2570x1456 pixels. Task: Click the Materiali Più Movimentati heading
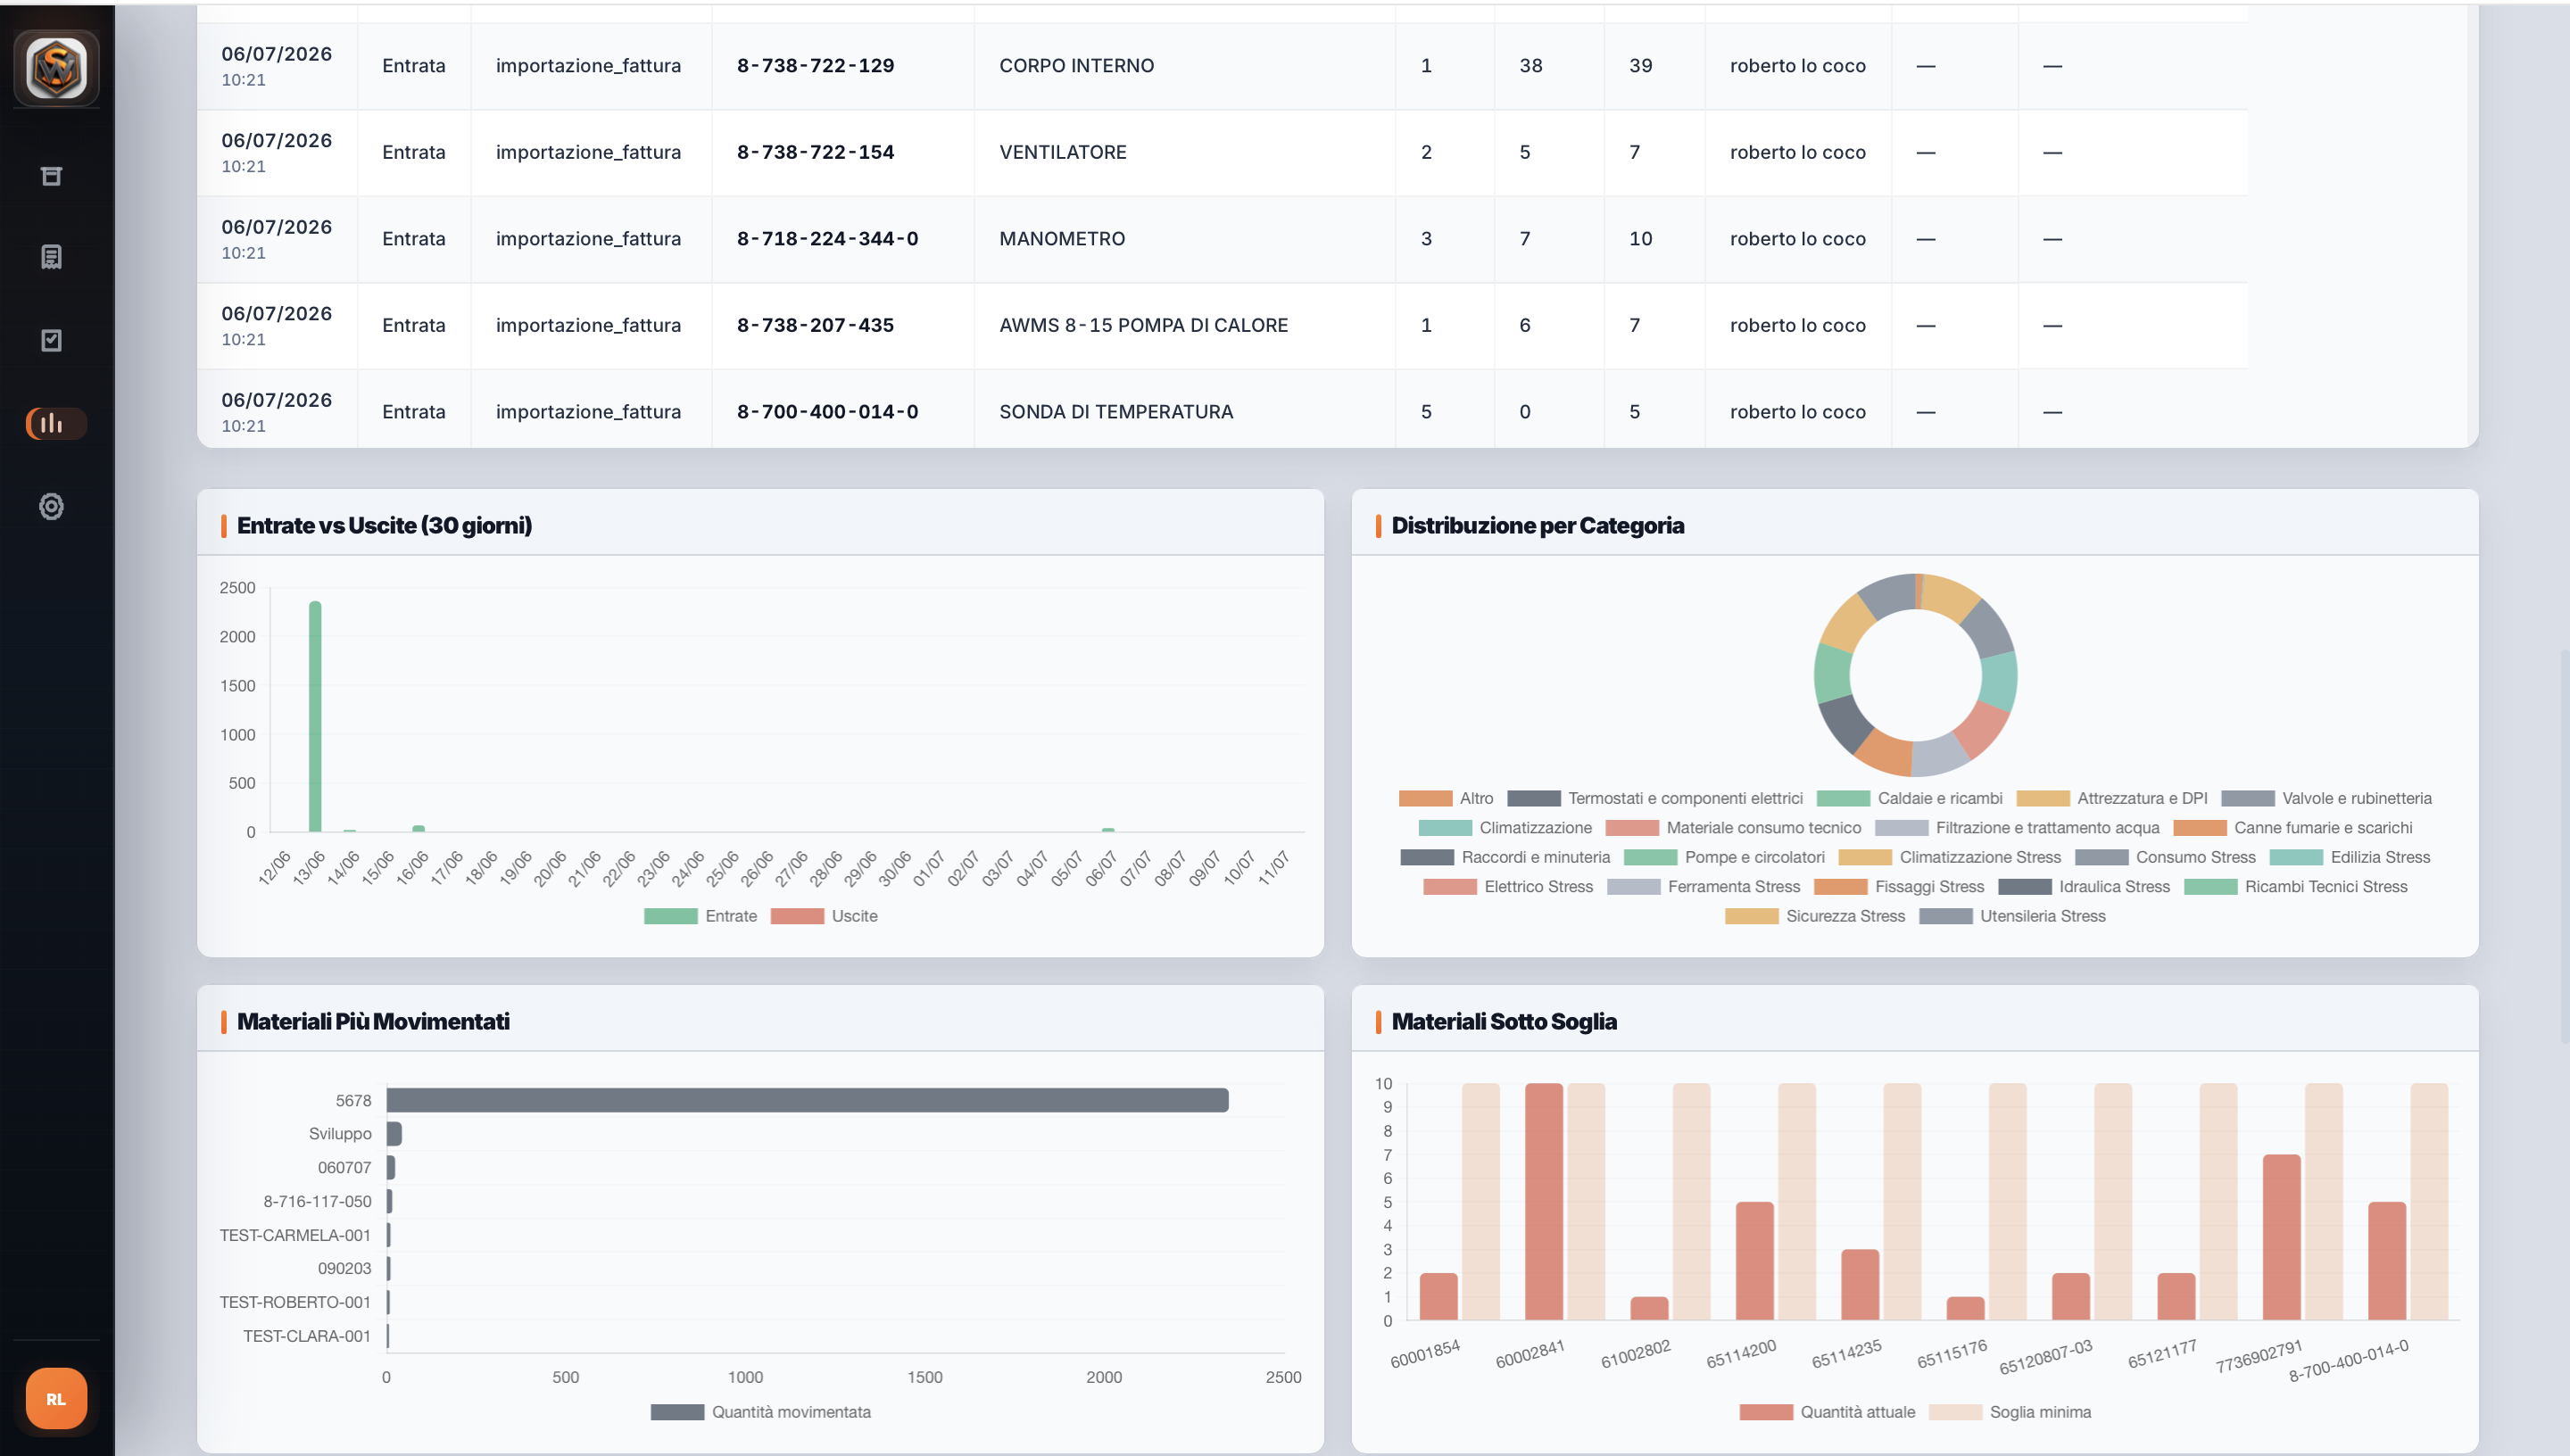tap(373, 1021)
